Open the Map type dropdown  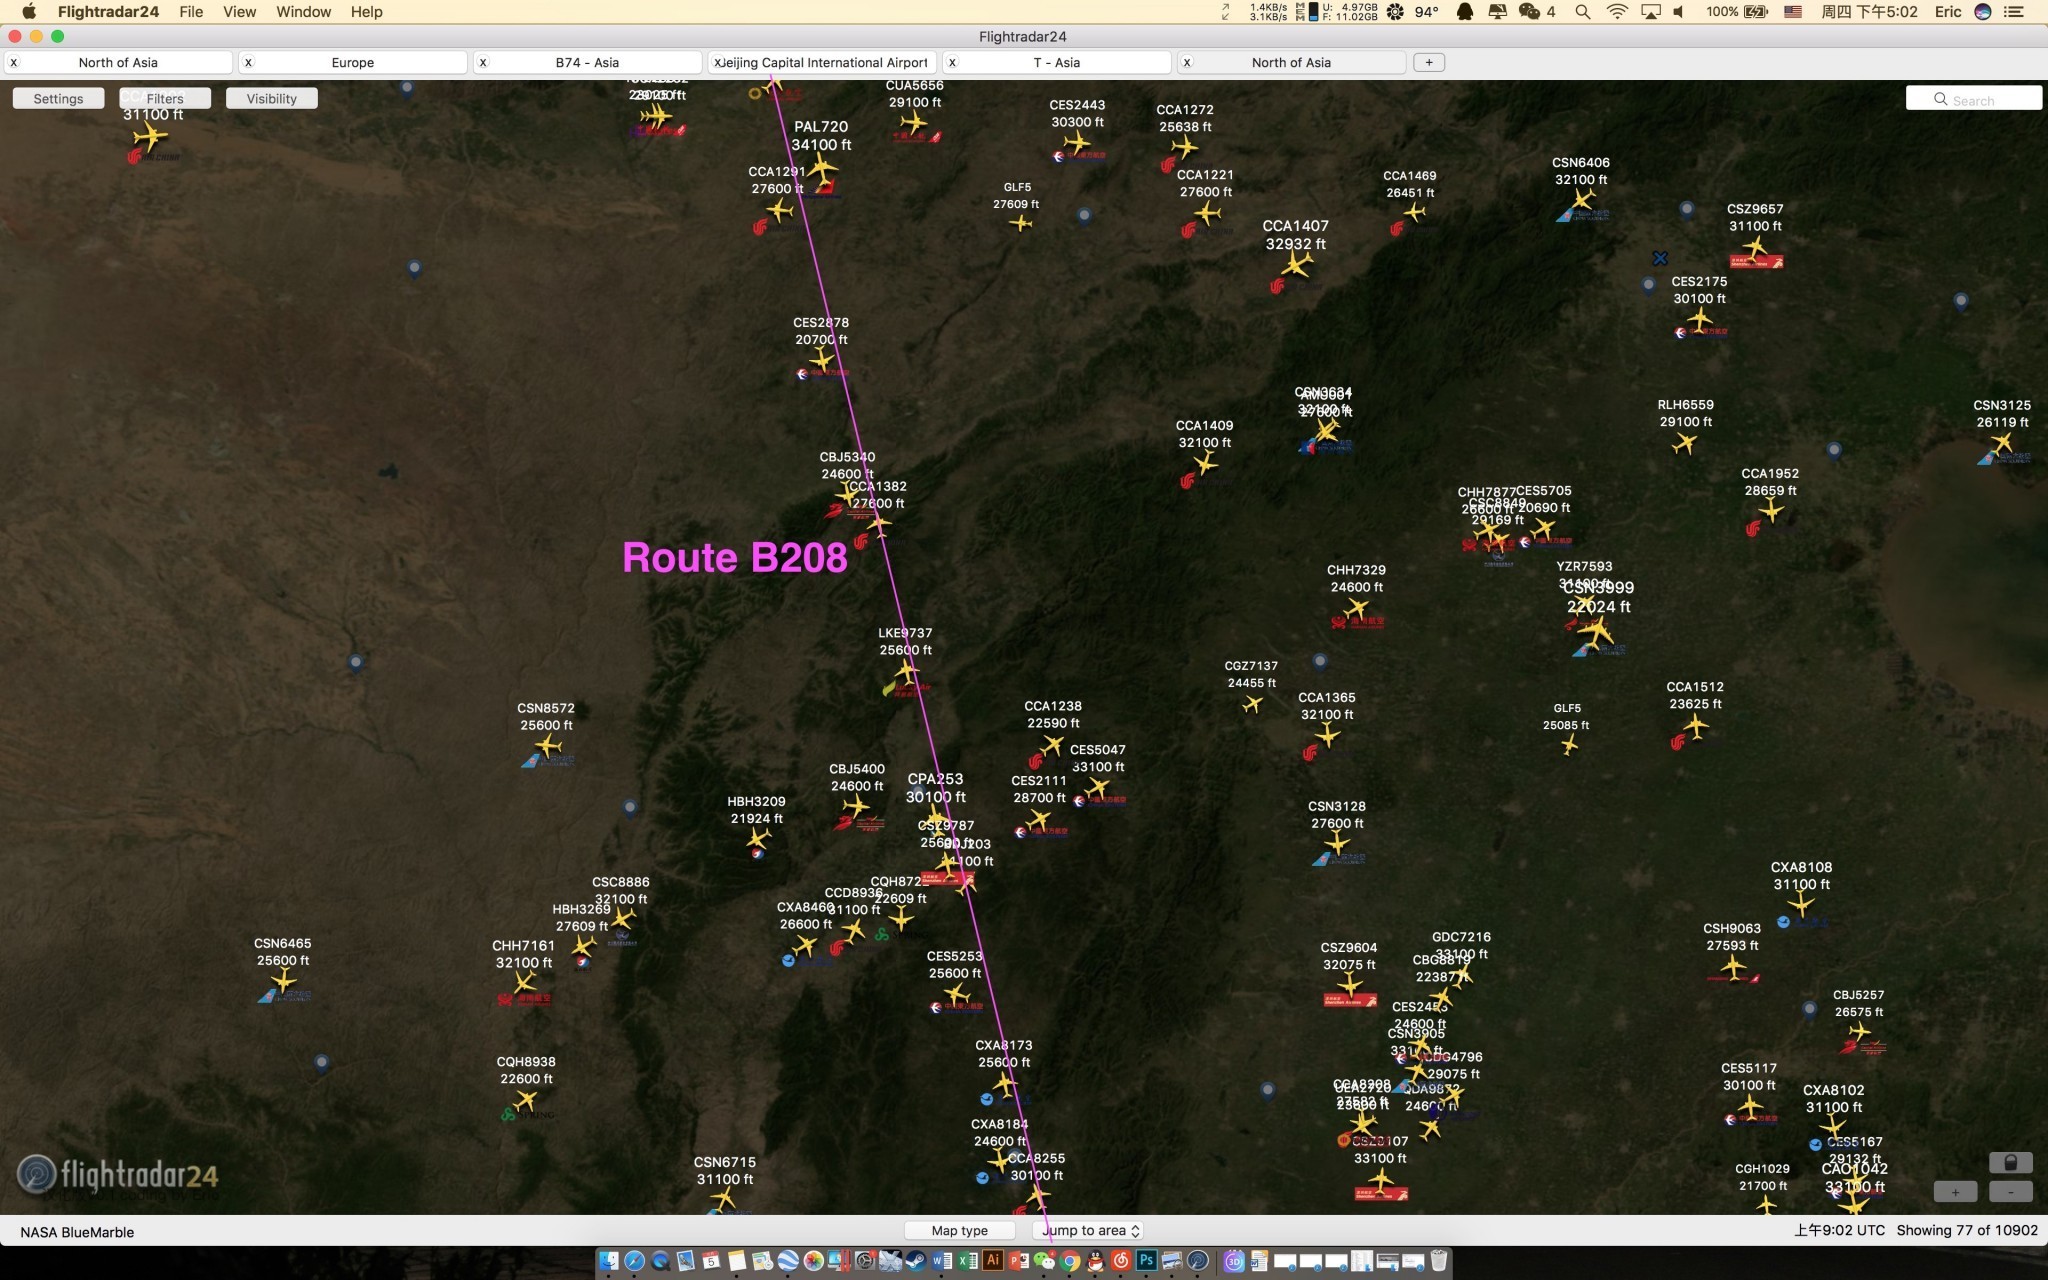(960, 1230)
